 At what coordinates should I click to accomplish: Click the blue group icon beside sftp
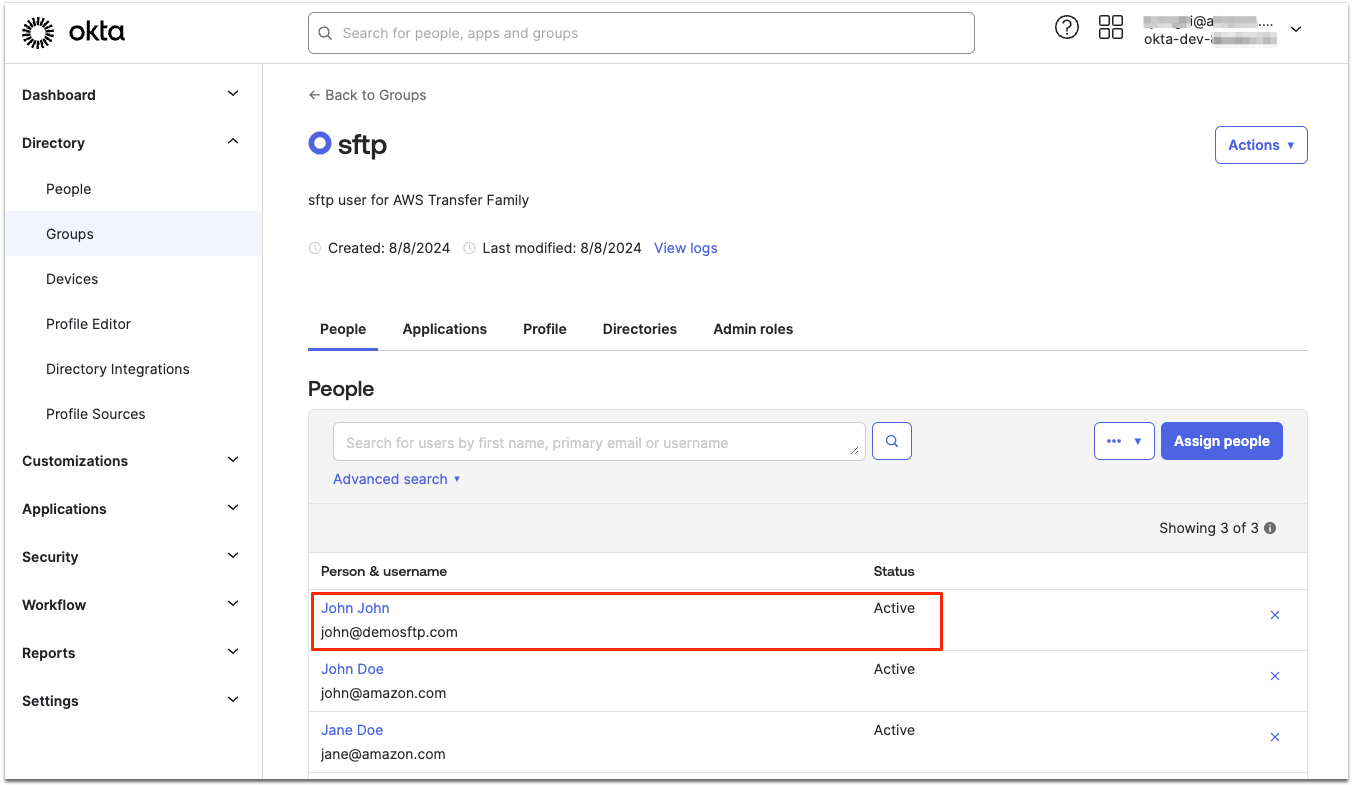point(318,143)
